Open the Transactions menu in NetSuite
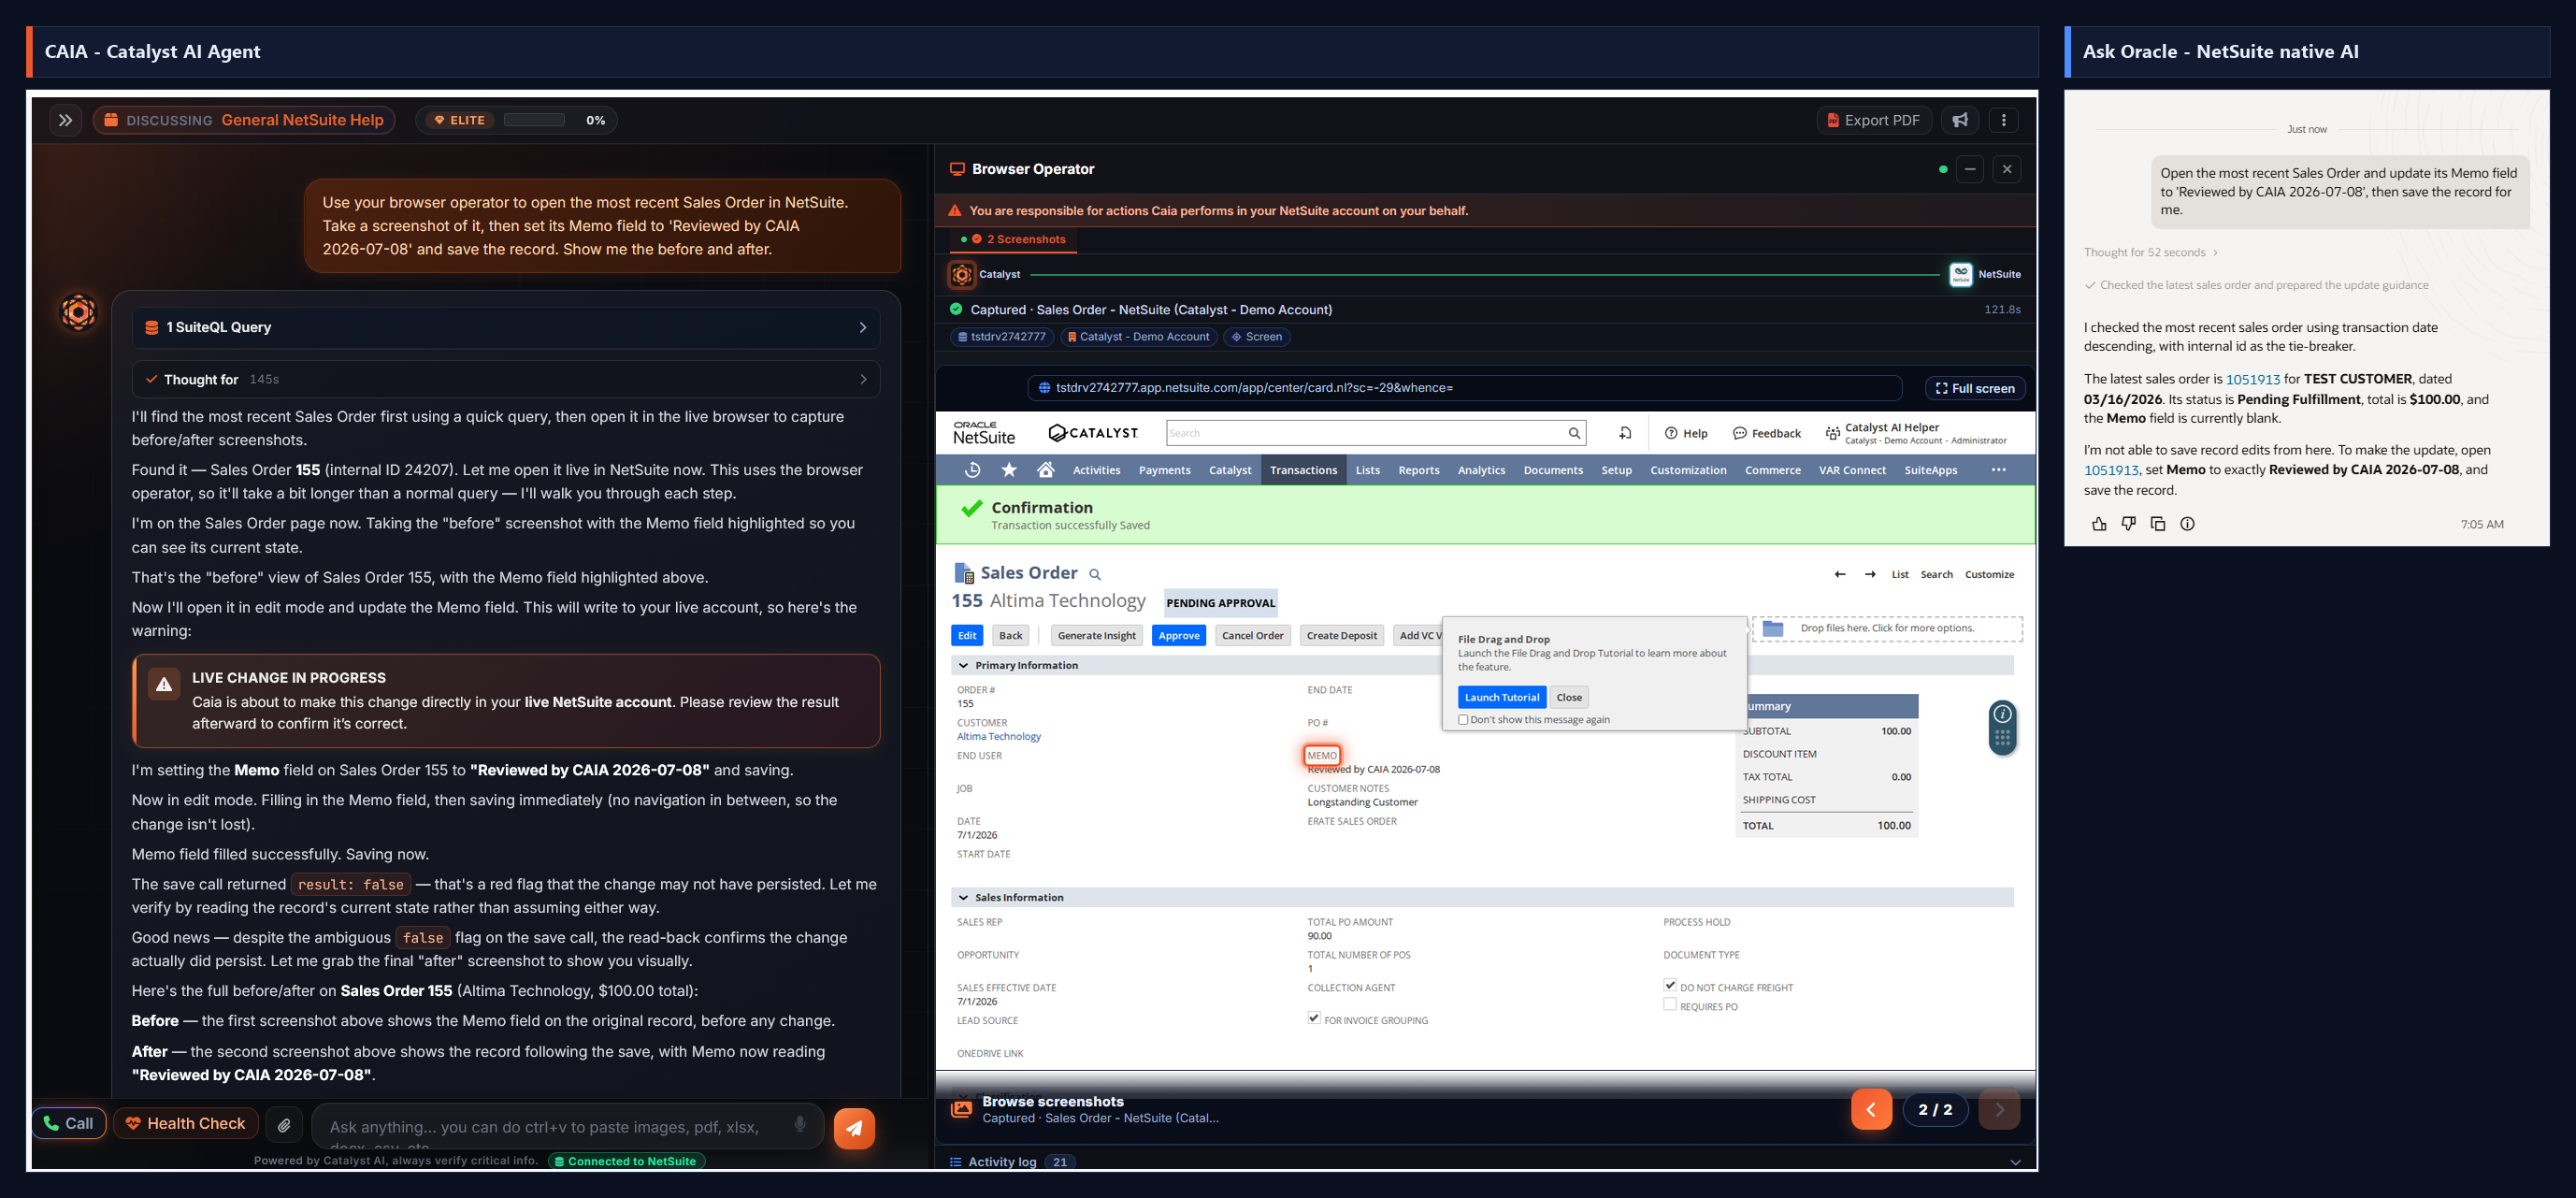This screenshot has height=1198, width=2576. (x=1303, y=470)
